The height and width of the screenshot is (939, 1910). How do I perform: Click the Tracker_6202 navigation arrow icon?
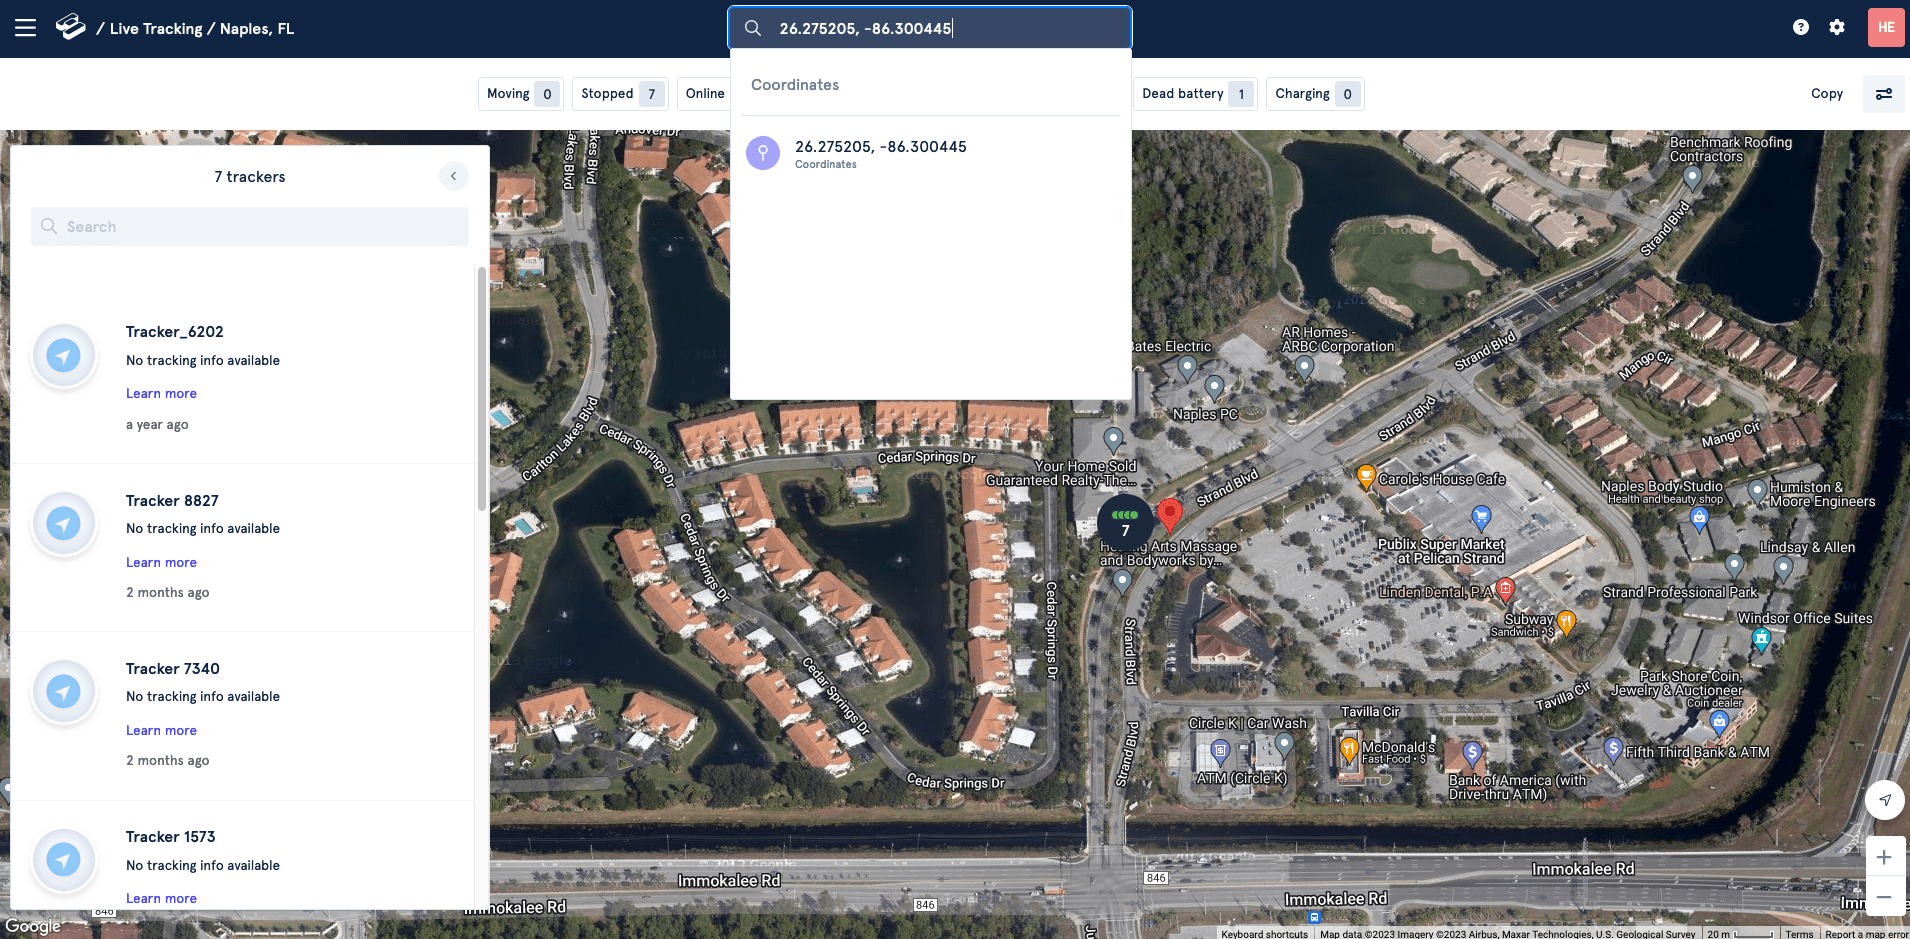(64, 355)
